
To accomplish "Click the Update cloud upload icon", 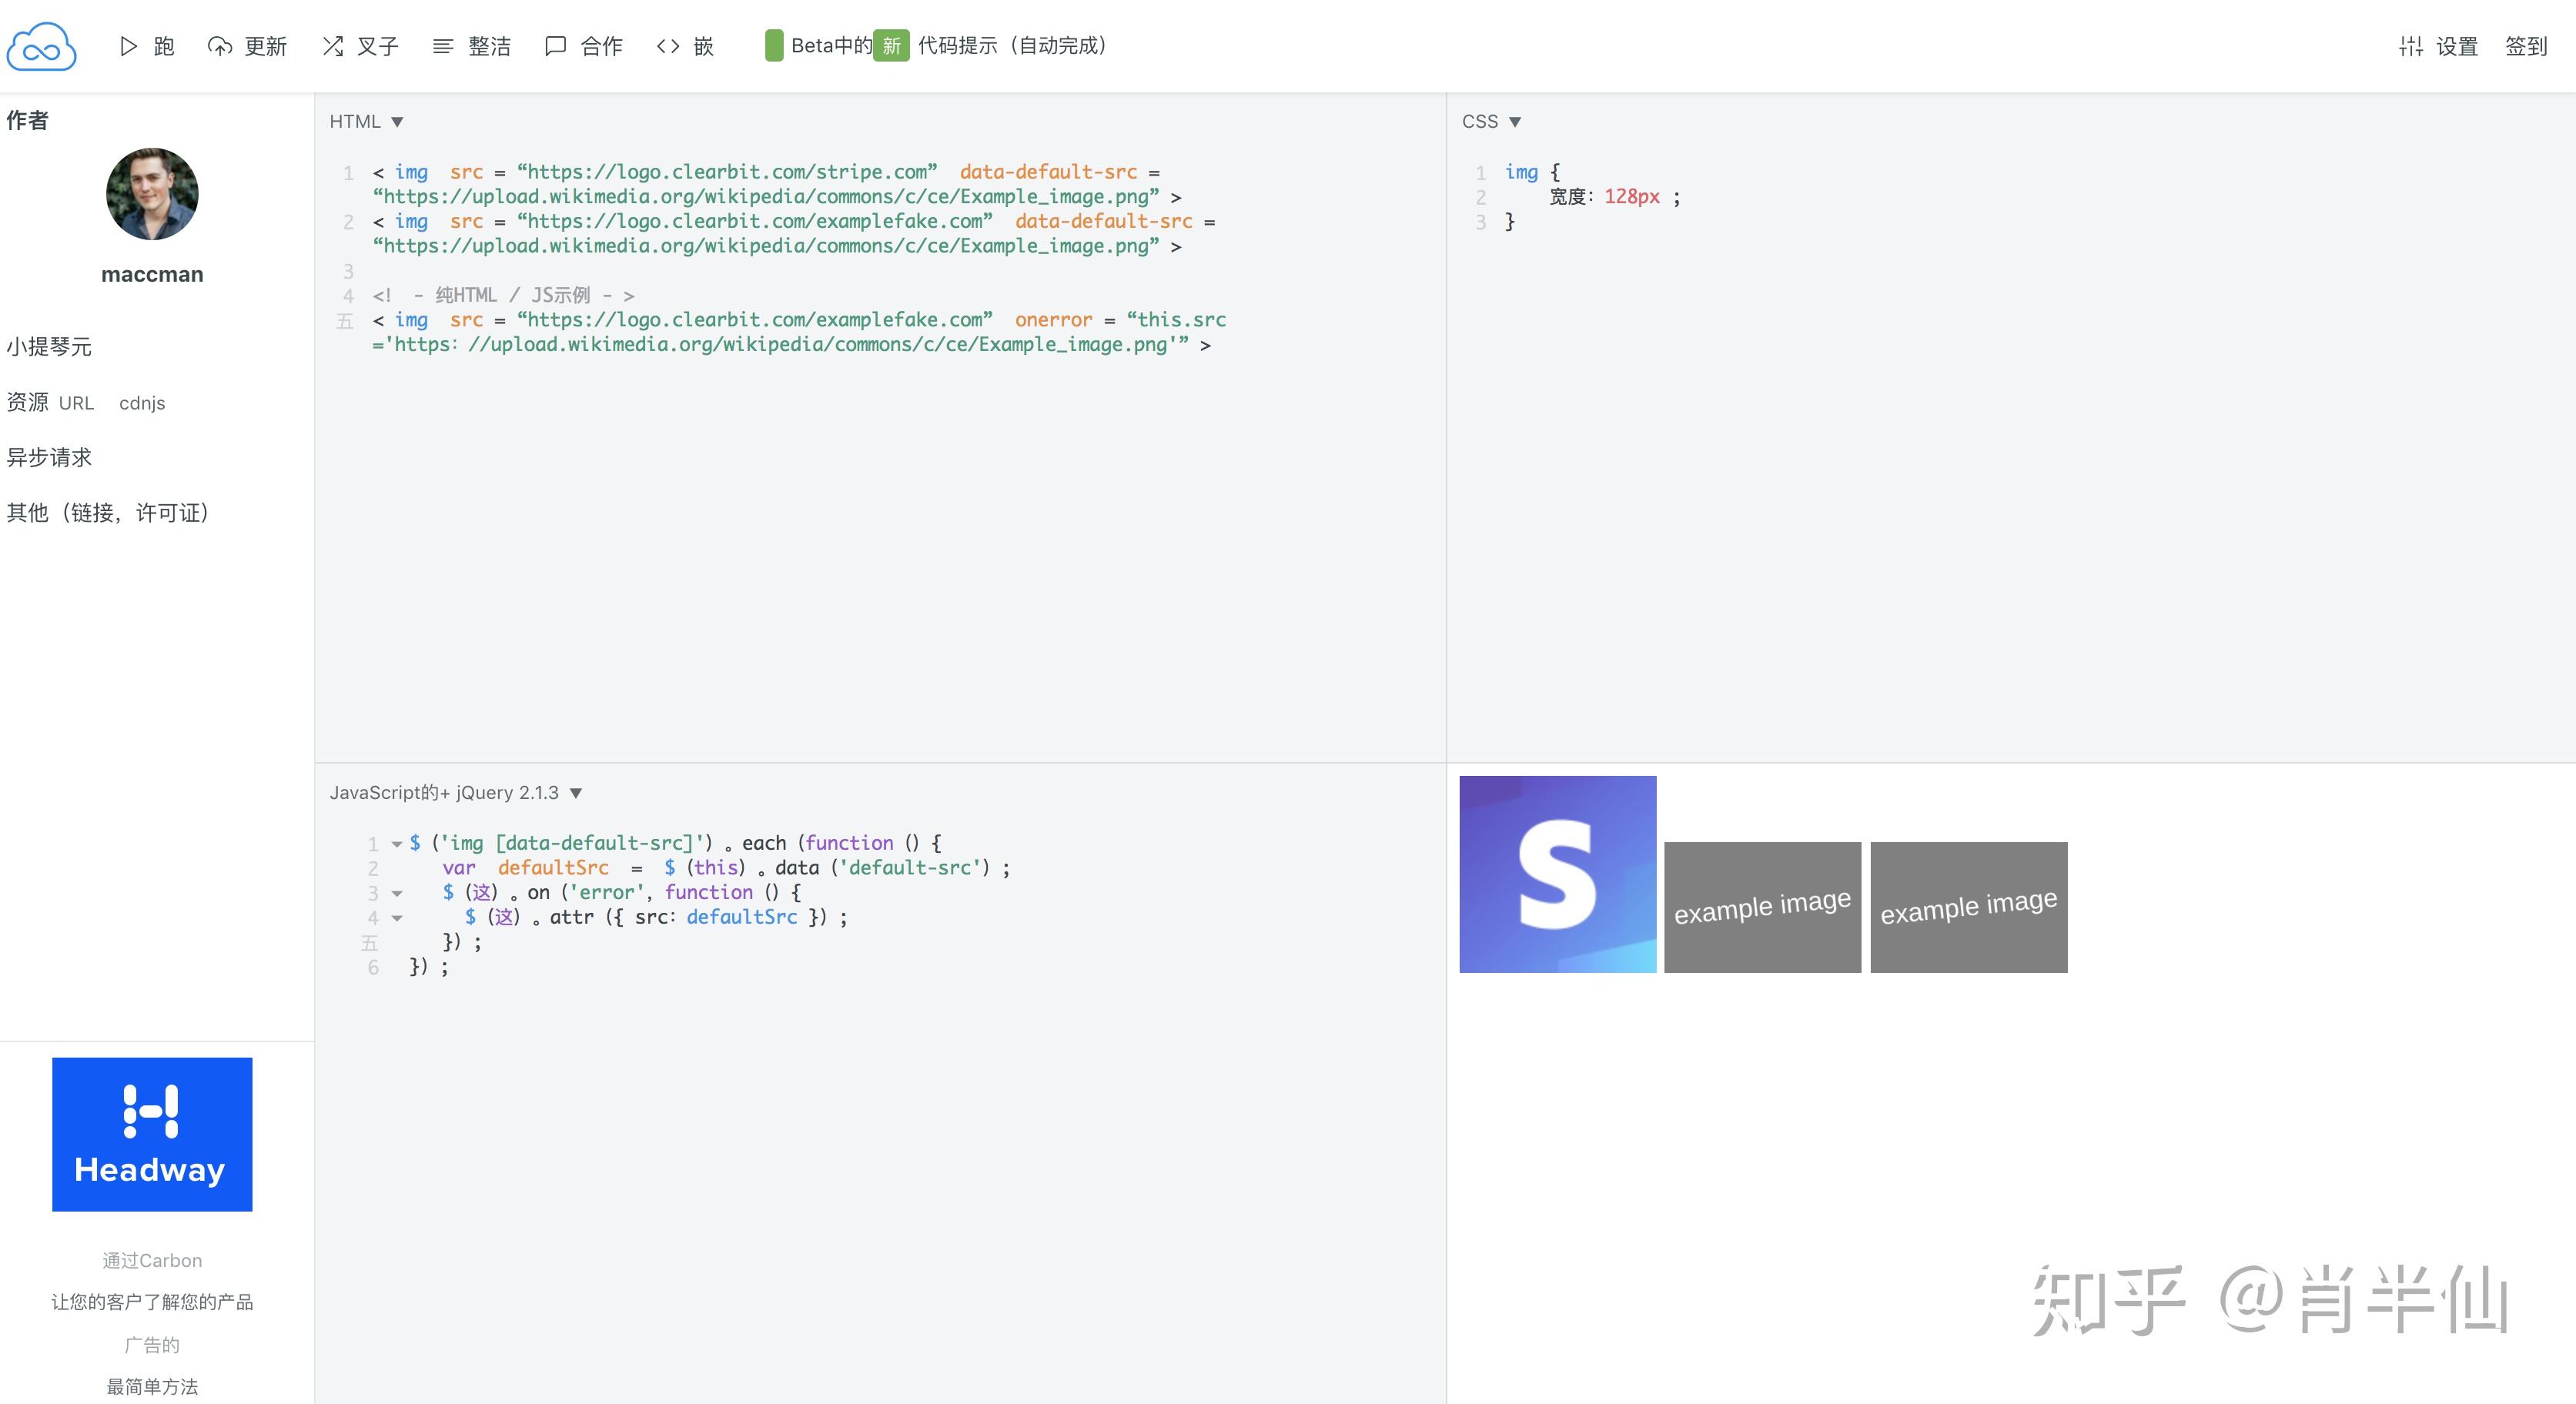I will pyautogui.click(x=219, y=46).
